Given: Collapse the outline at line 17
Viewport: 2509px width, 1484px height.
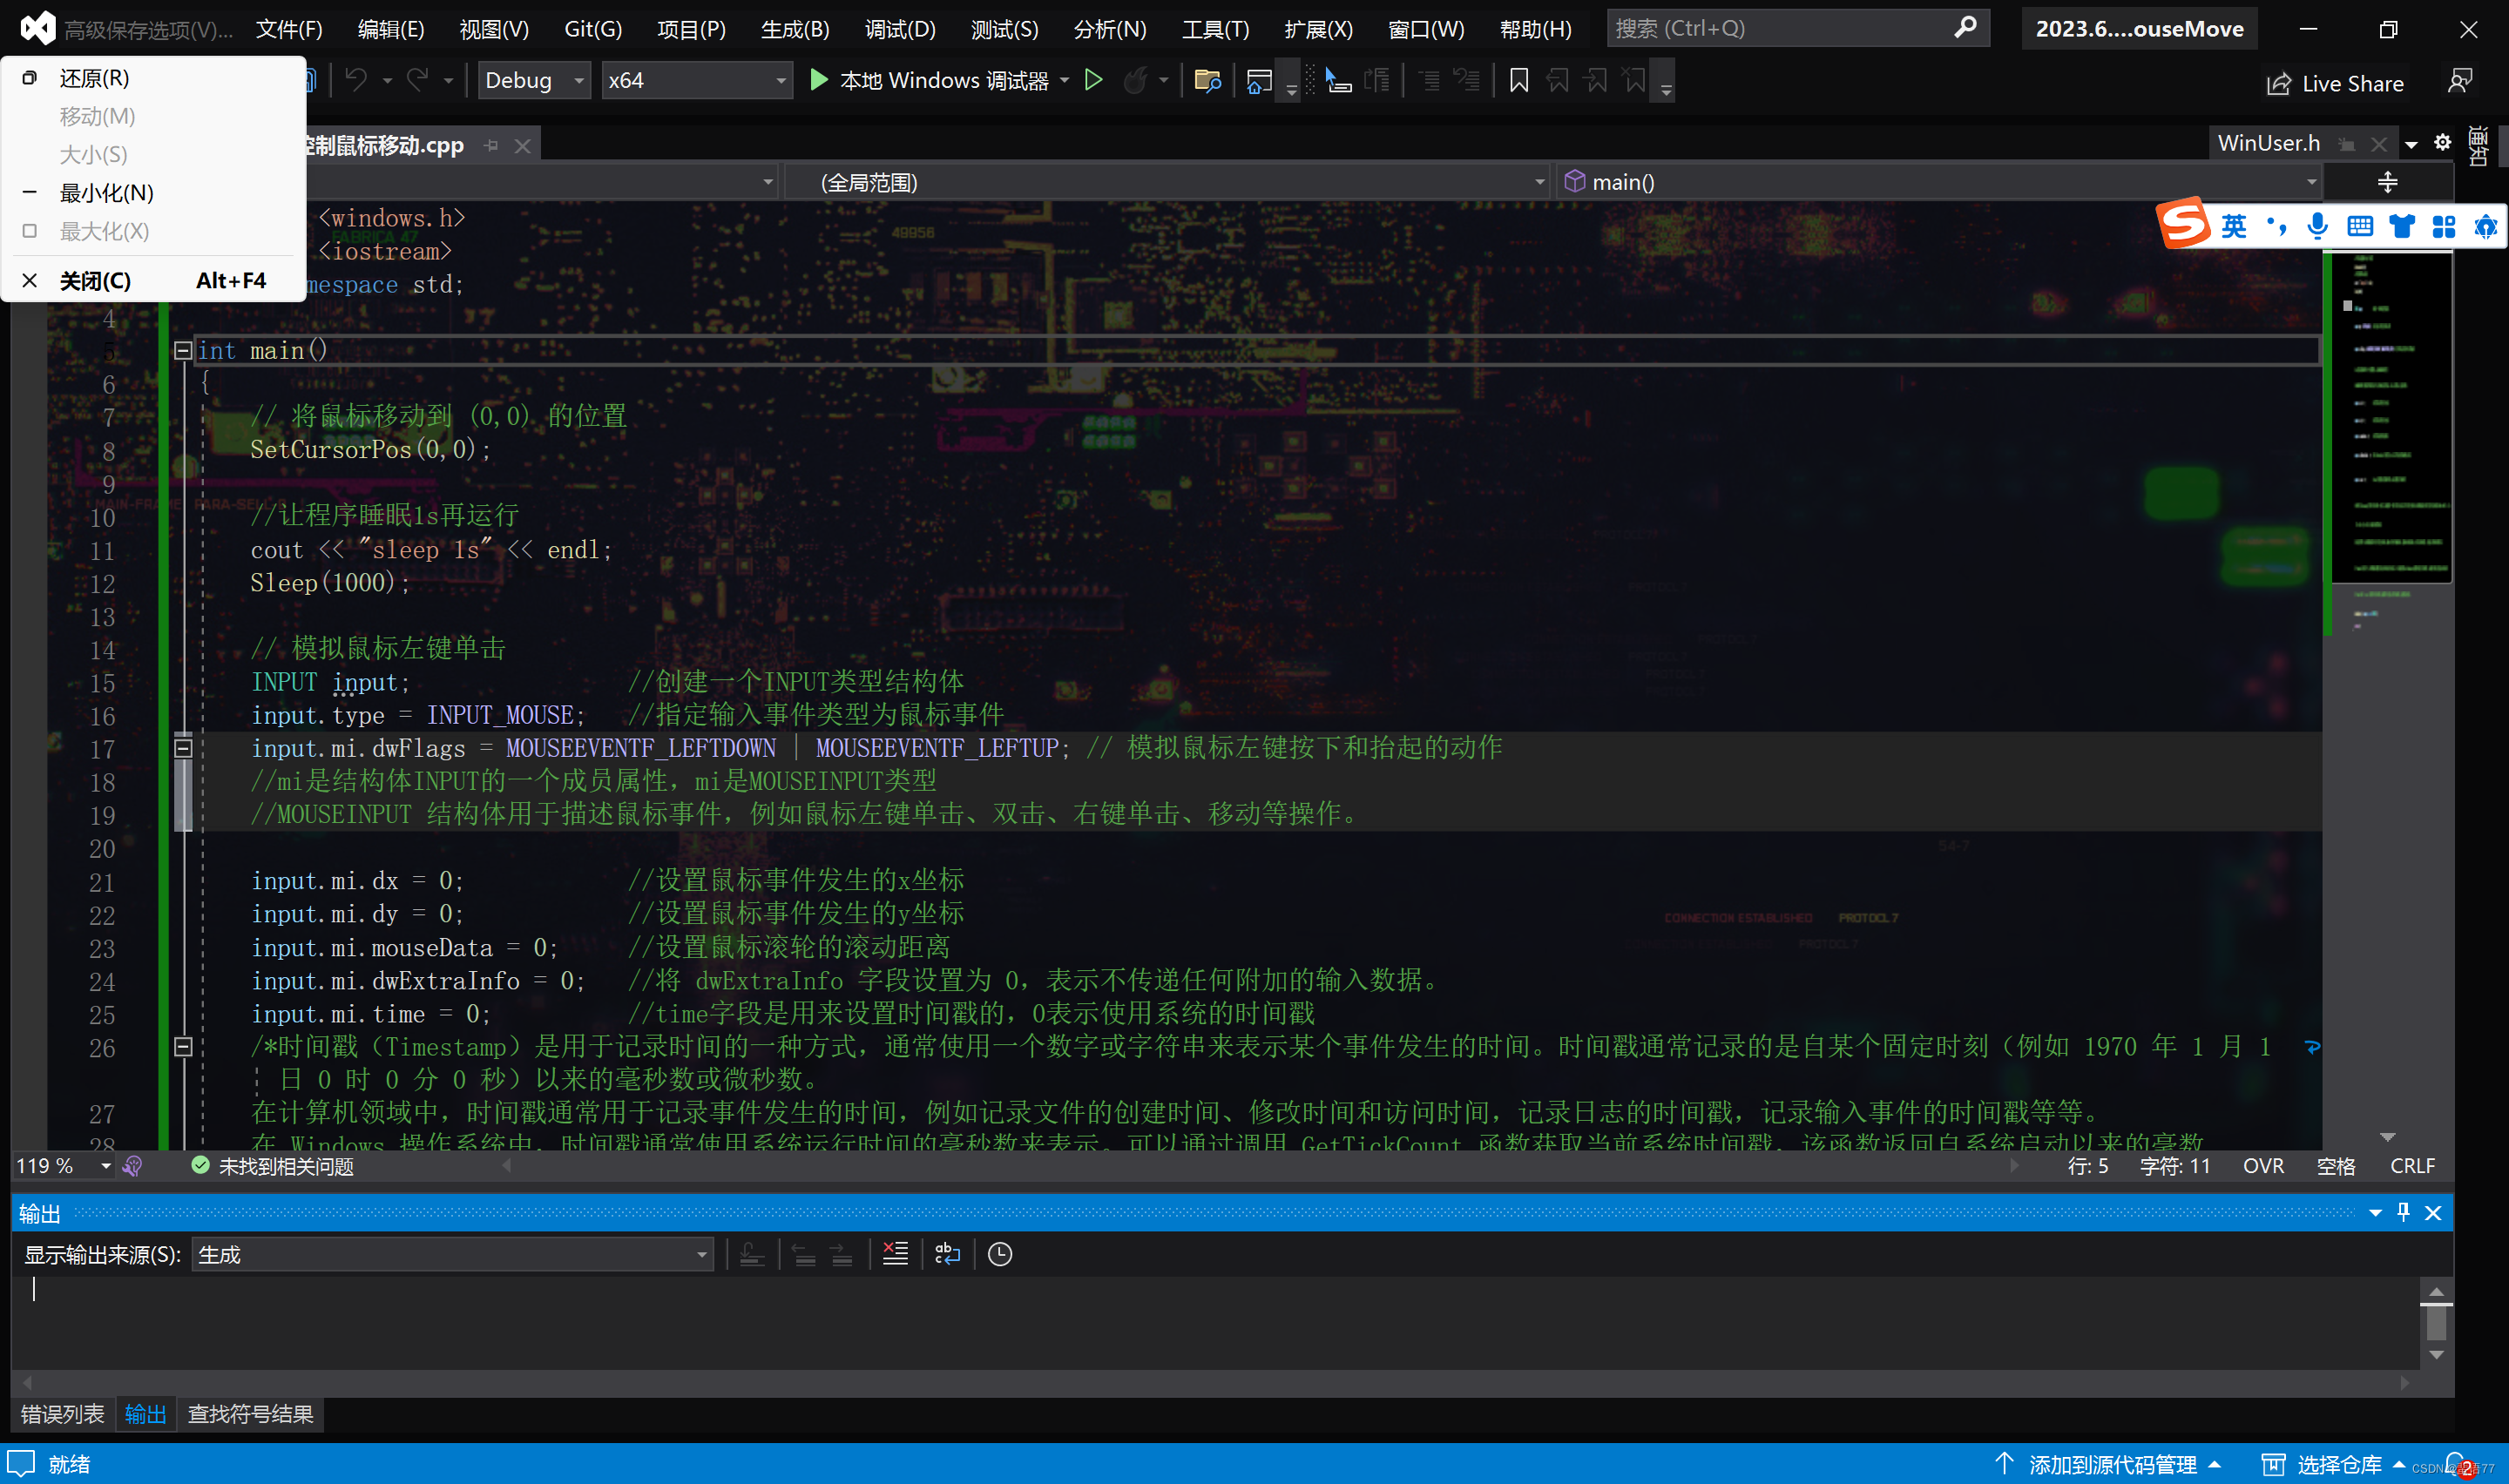Looking at the screenshot, I should point(183,748).
